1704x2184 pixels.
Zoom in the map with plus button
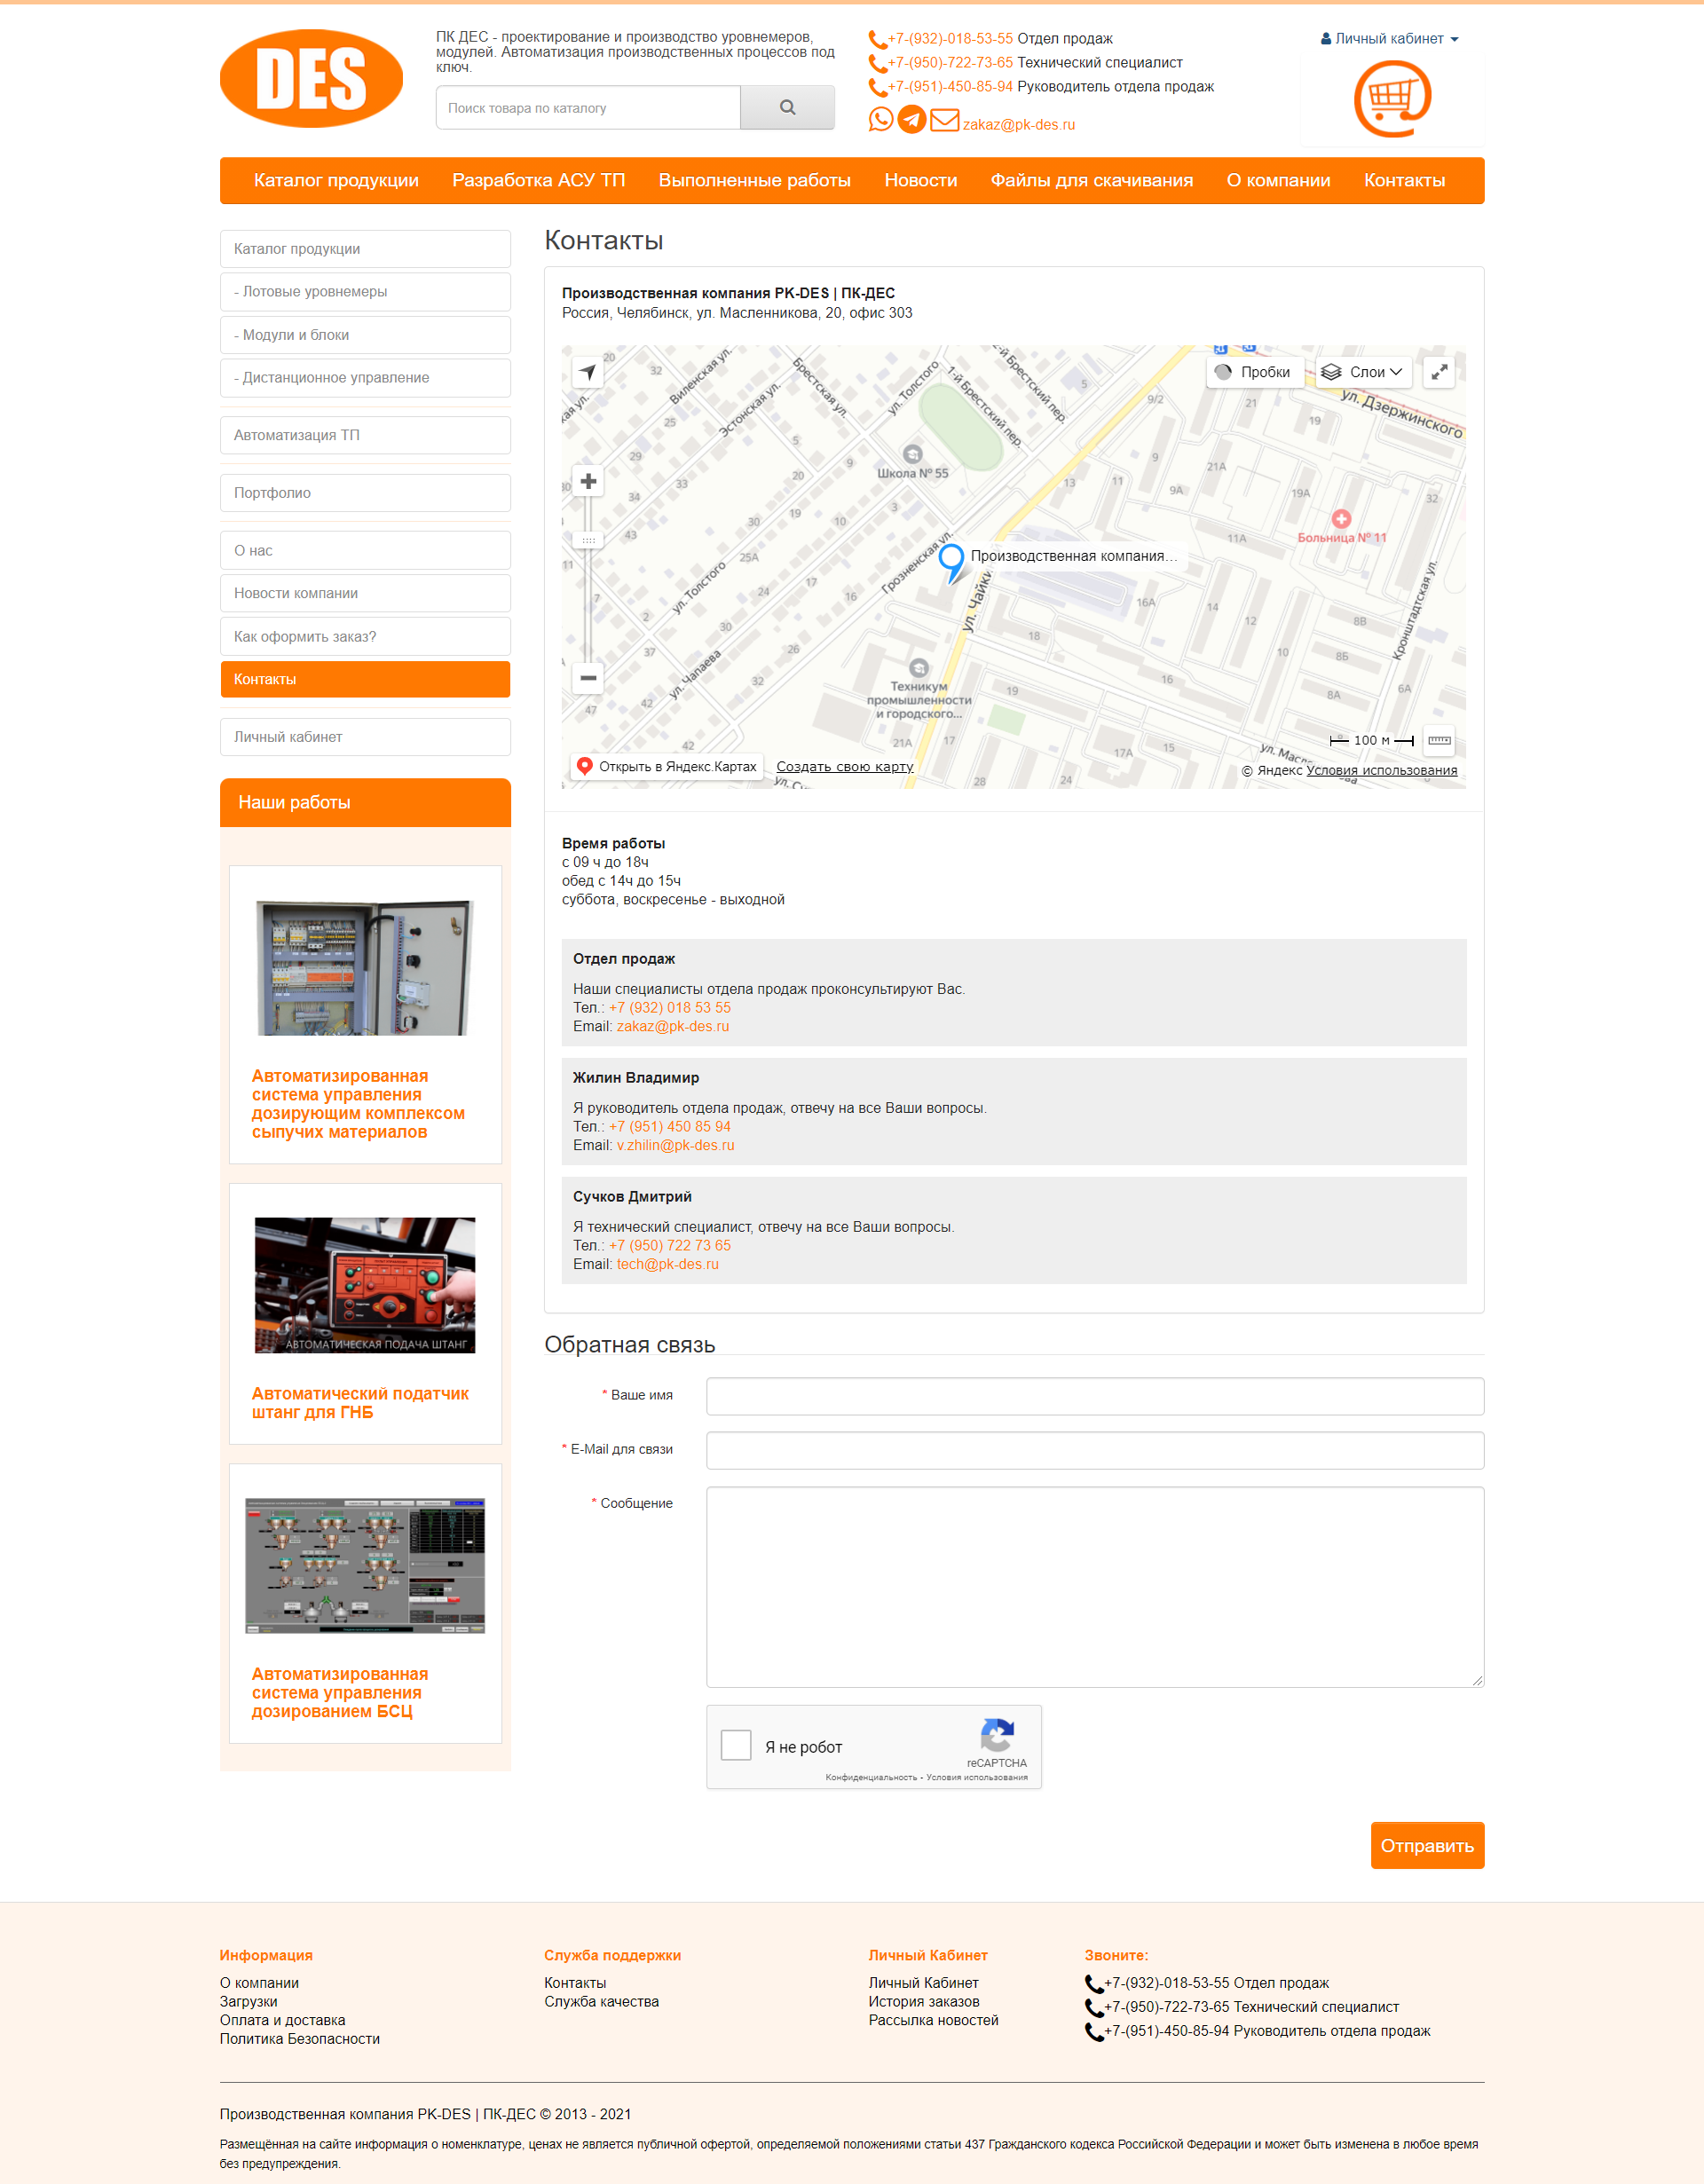(x=588, y=481)
